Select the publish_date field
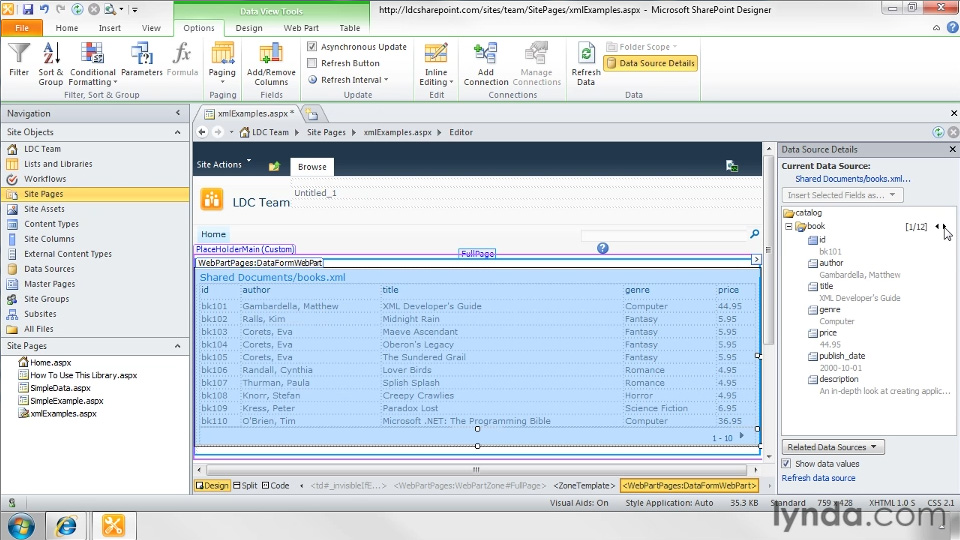The height and width of the screenshot is (540, 960). [x=842, y=356]
